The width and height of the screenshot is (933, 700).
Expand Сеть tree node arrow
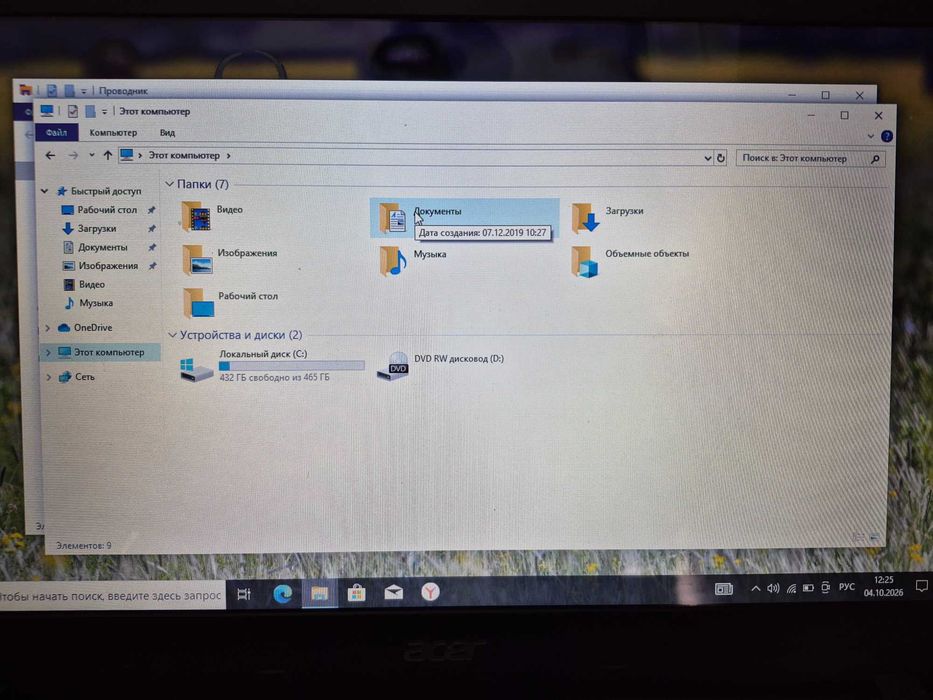coord(48,377)
